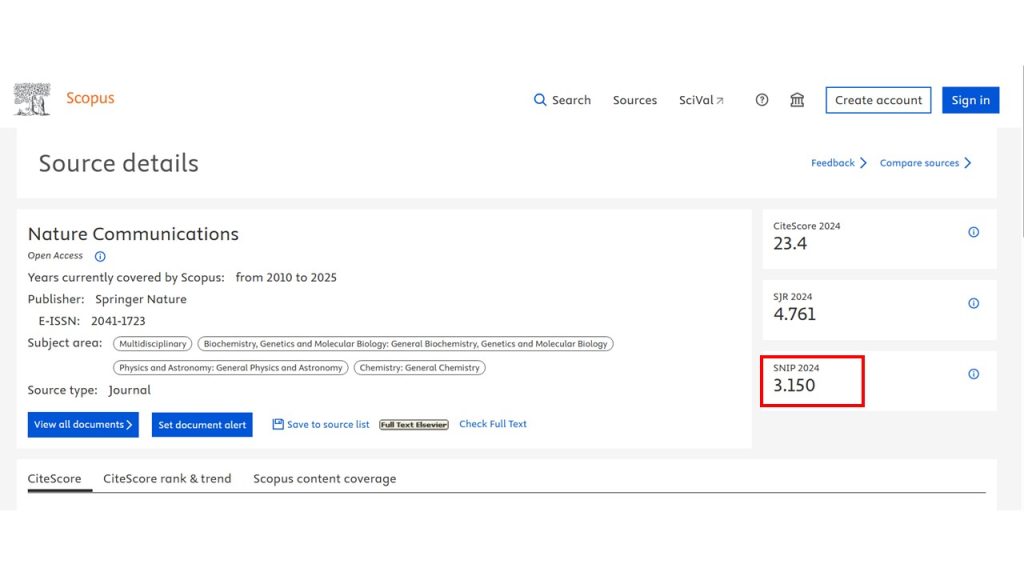The image size is (1024, 576).
Task: Click the Elsevier tree logo
Action: [x=32, y=99]
